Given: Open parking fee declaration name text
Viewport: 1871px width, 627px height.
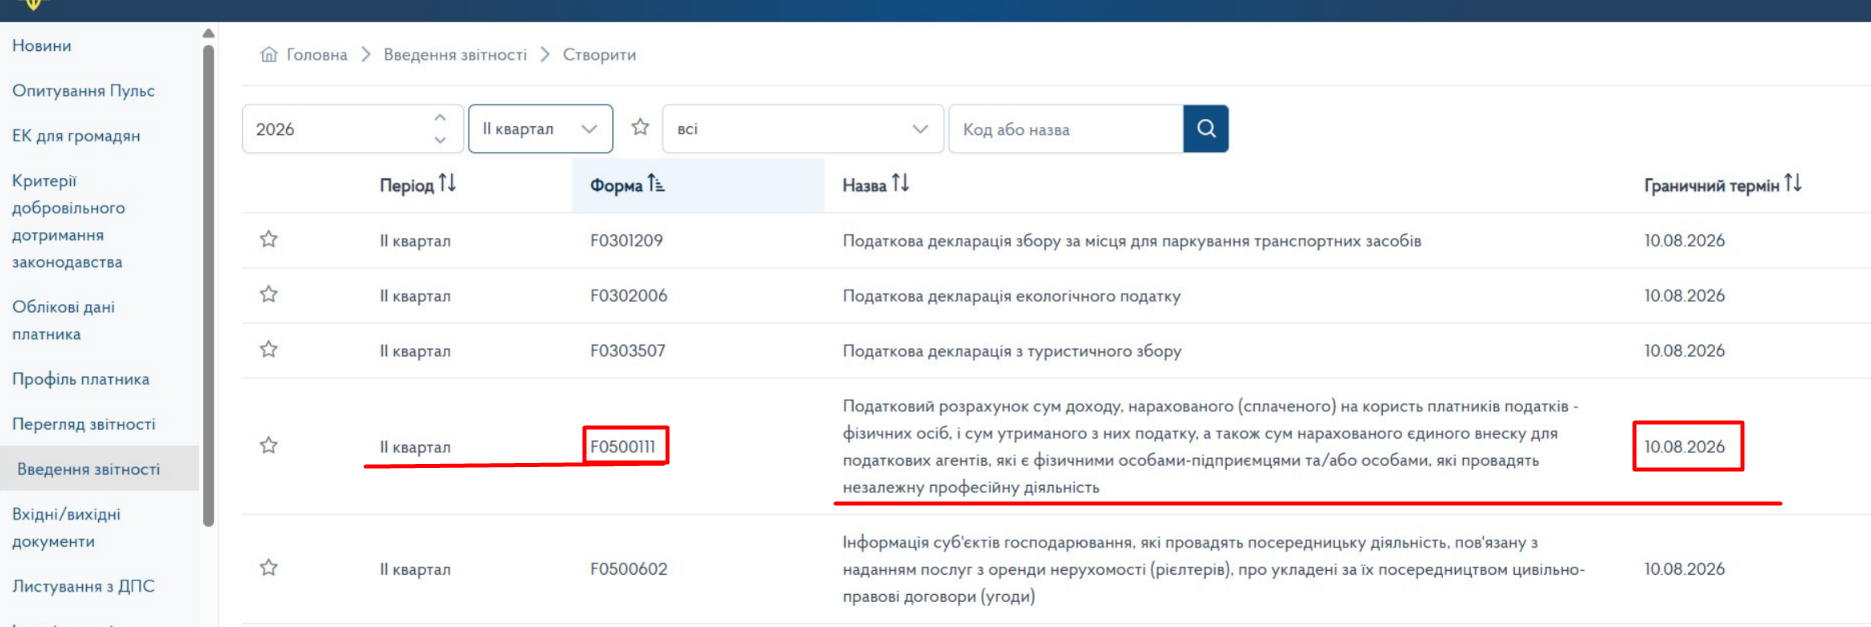Looking at the screenshot, I should pos(1132,241).
